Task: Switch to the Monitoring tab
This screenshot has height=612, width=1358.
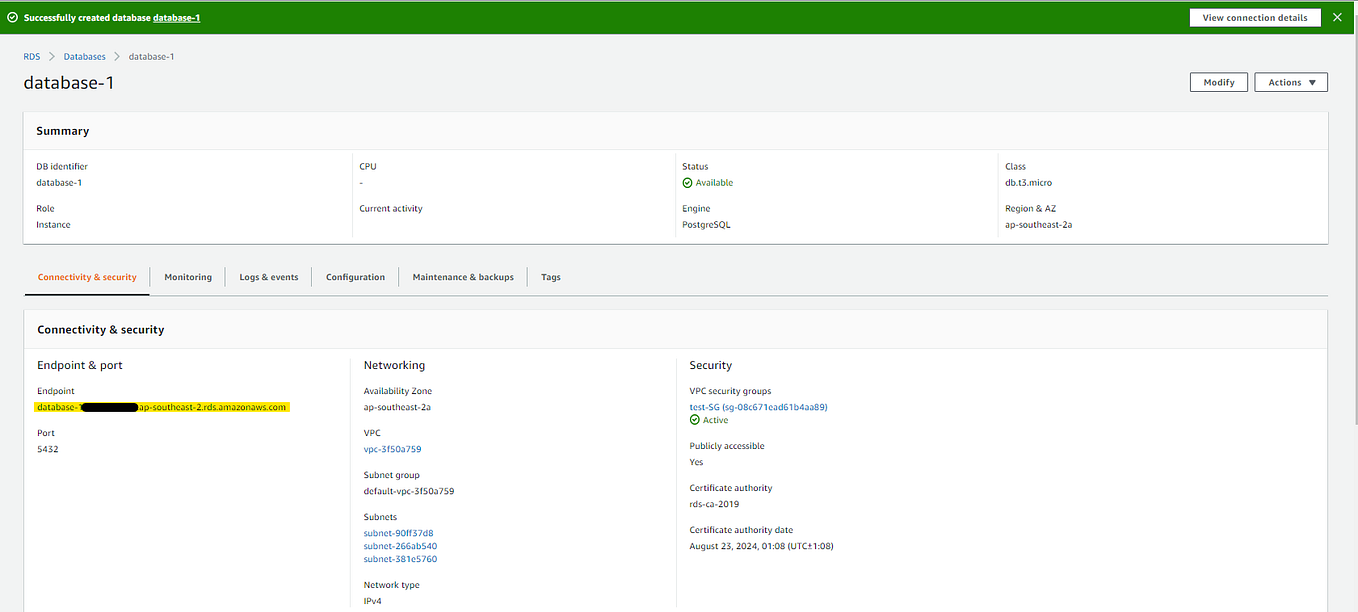Action: tap(188, 277)
